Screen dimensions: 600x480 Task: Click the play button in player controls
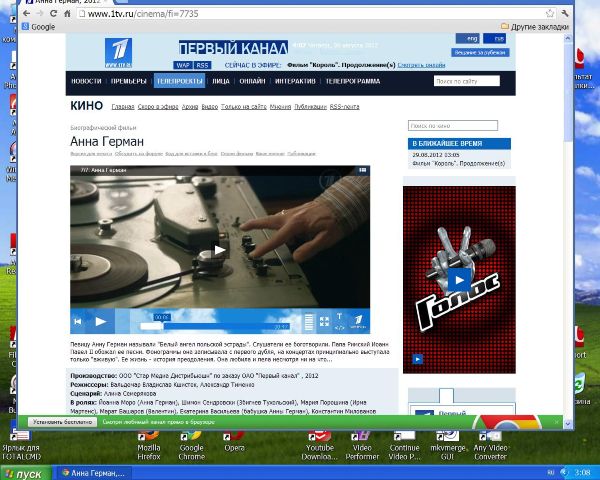click(101, 322)
